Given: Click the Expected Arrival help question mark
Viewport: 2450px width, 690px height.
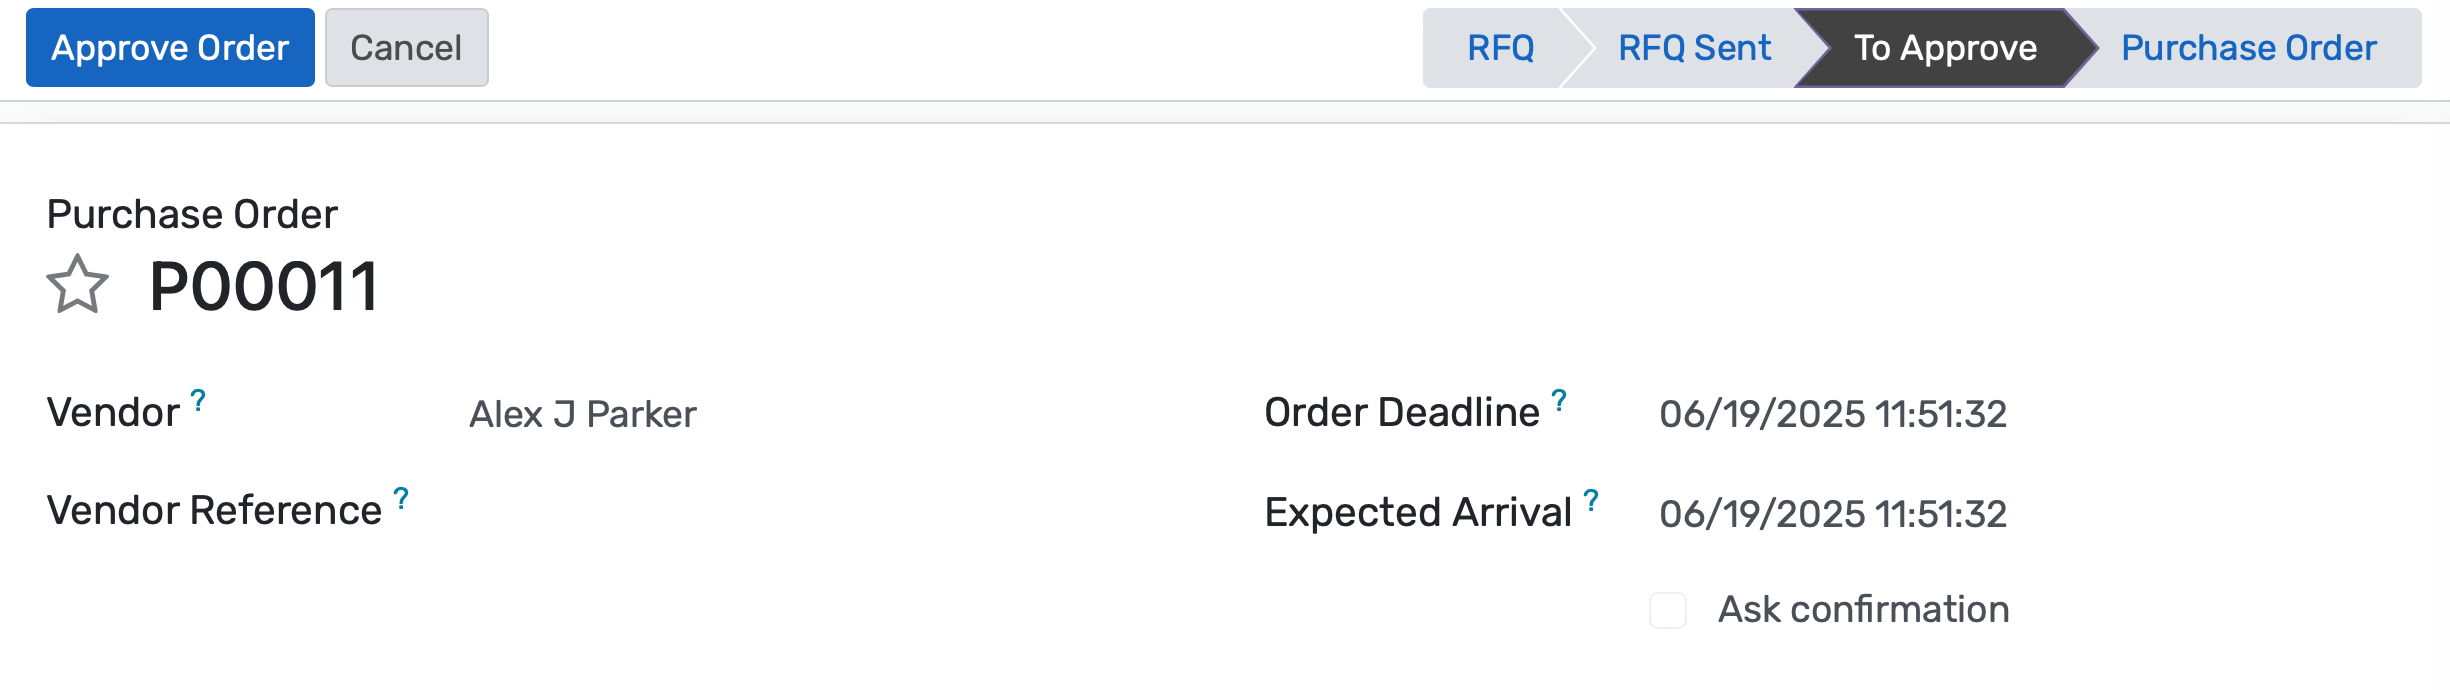Looking at the screenshot, I should pos(1591,501).
